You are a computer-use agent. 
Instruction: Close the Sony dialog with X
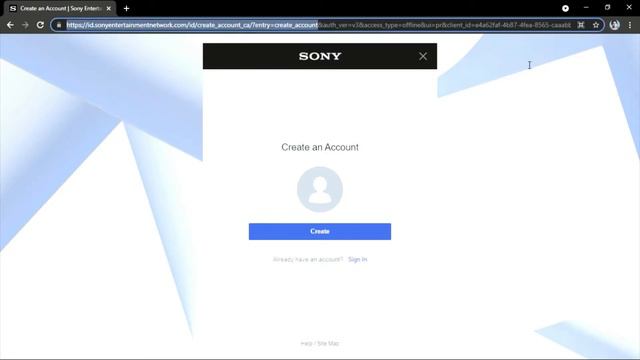[423, 56]
